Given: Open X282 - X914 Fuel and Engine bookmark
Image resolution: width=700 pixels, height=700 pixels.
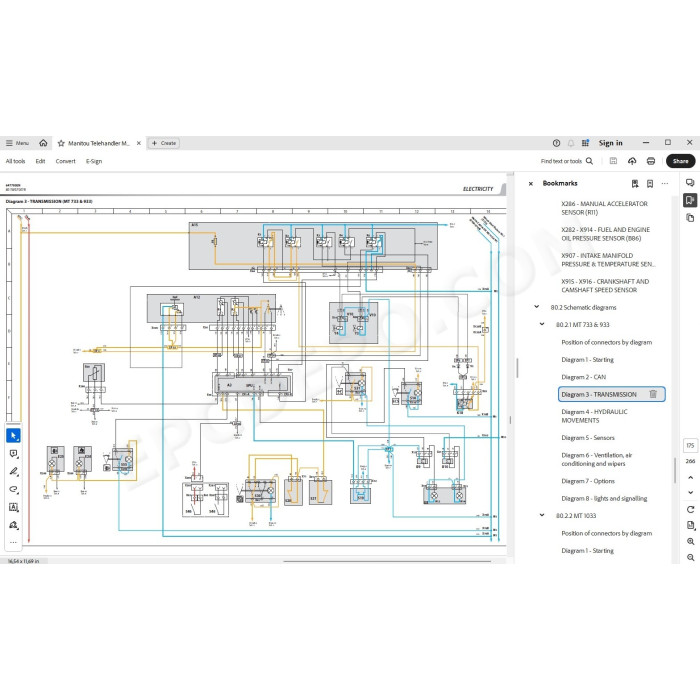Looking at the screenshot, I should click(x=605, y=234).
